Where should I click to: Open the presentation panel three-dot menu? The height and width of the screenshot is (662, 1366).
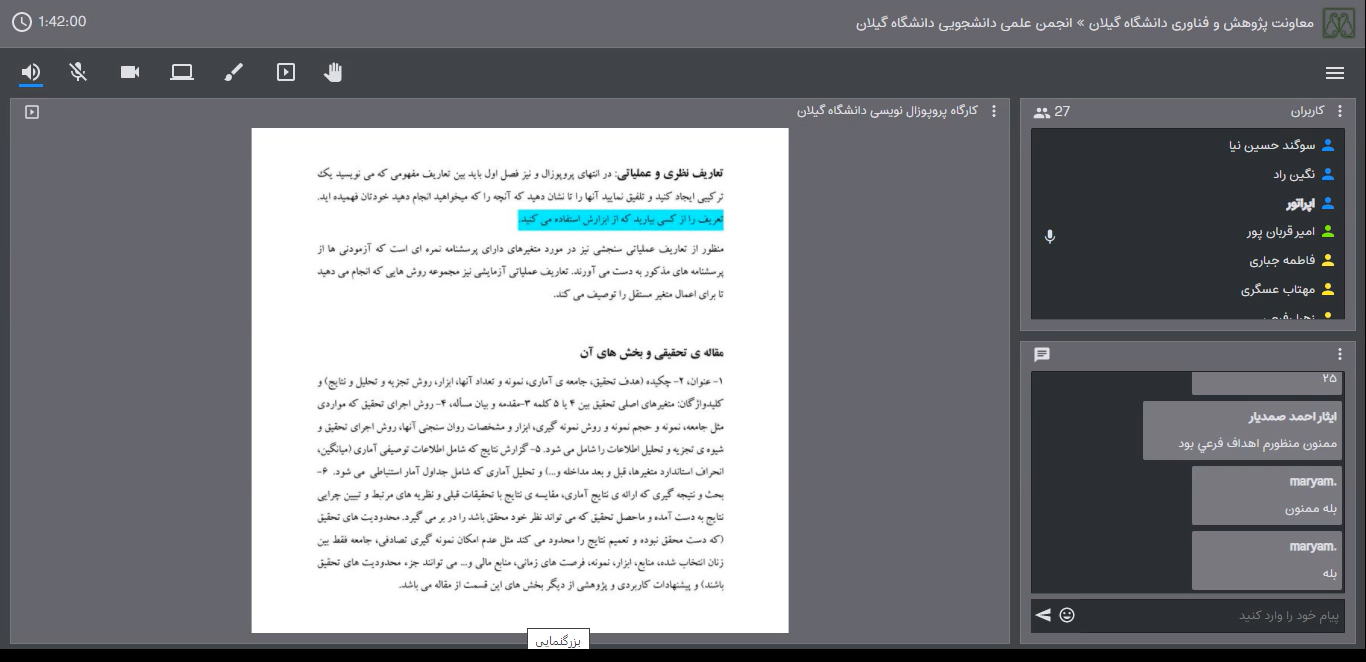coord(993,111)
